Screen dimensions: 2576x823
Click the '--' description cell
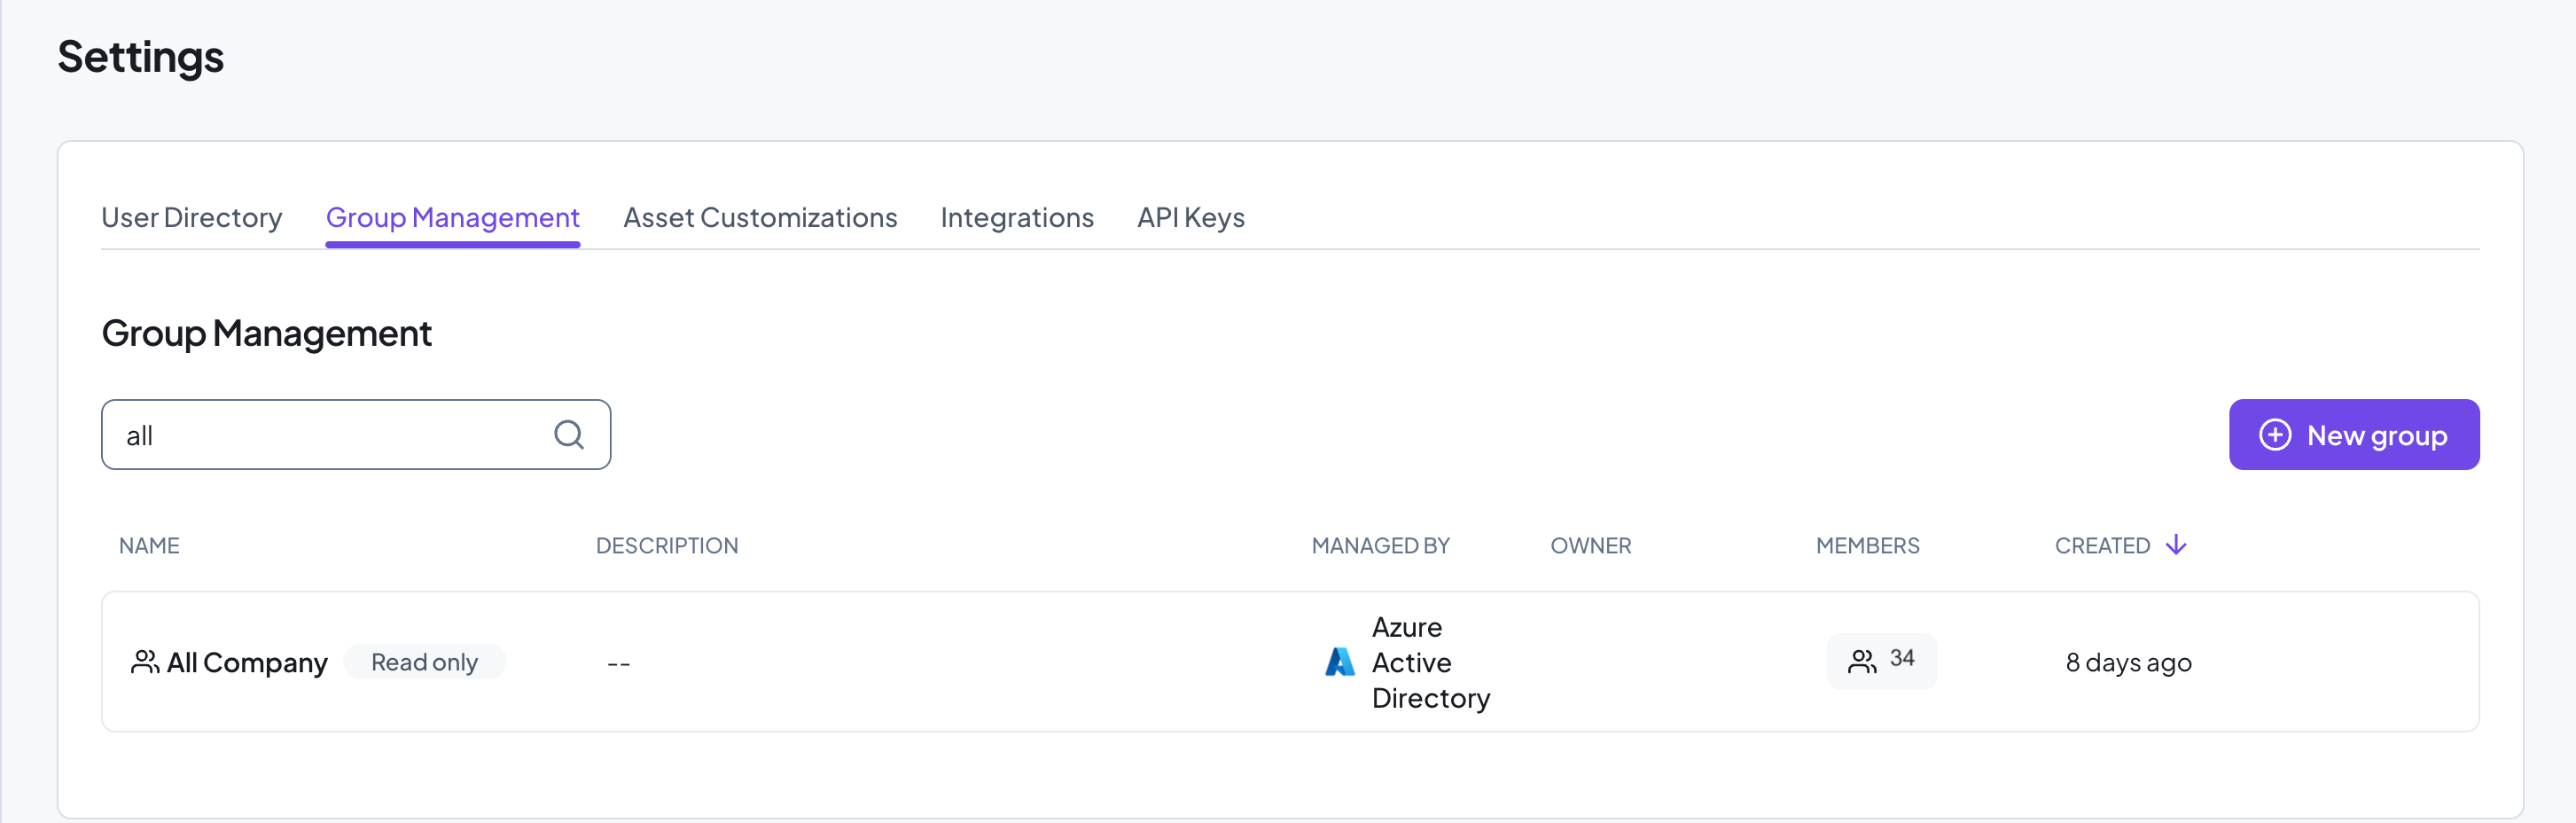[x=618, y=663]
